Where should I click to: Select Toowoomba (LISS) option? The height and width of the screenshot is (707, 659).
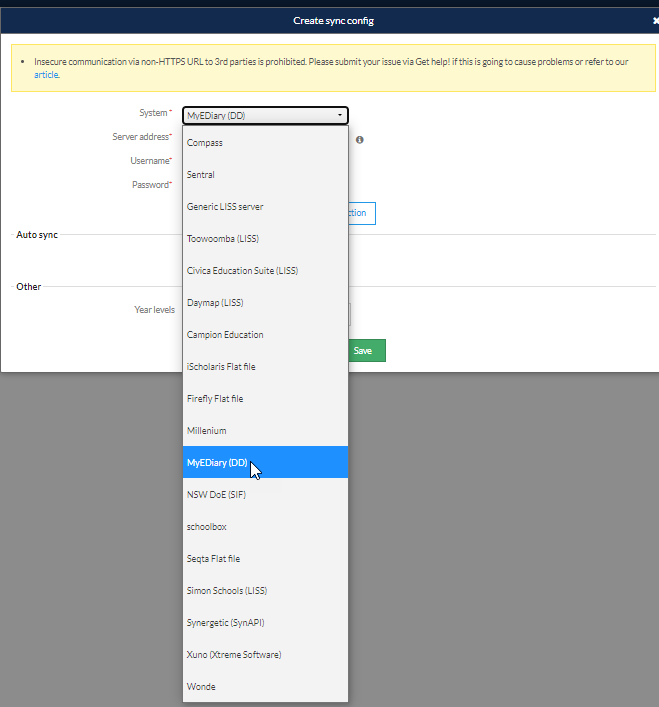[x=265, y=239]
